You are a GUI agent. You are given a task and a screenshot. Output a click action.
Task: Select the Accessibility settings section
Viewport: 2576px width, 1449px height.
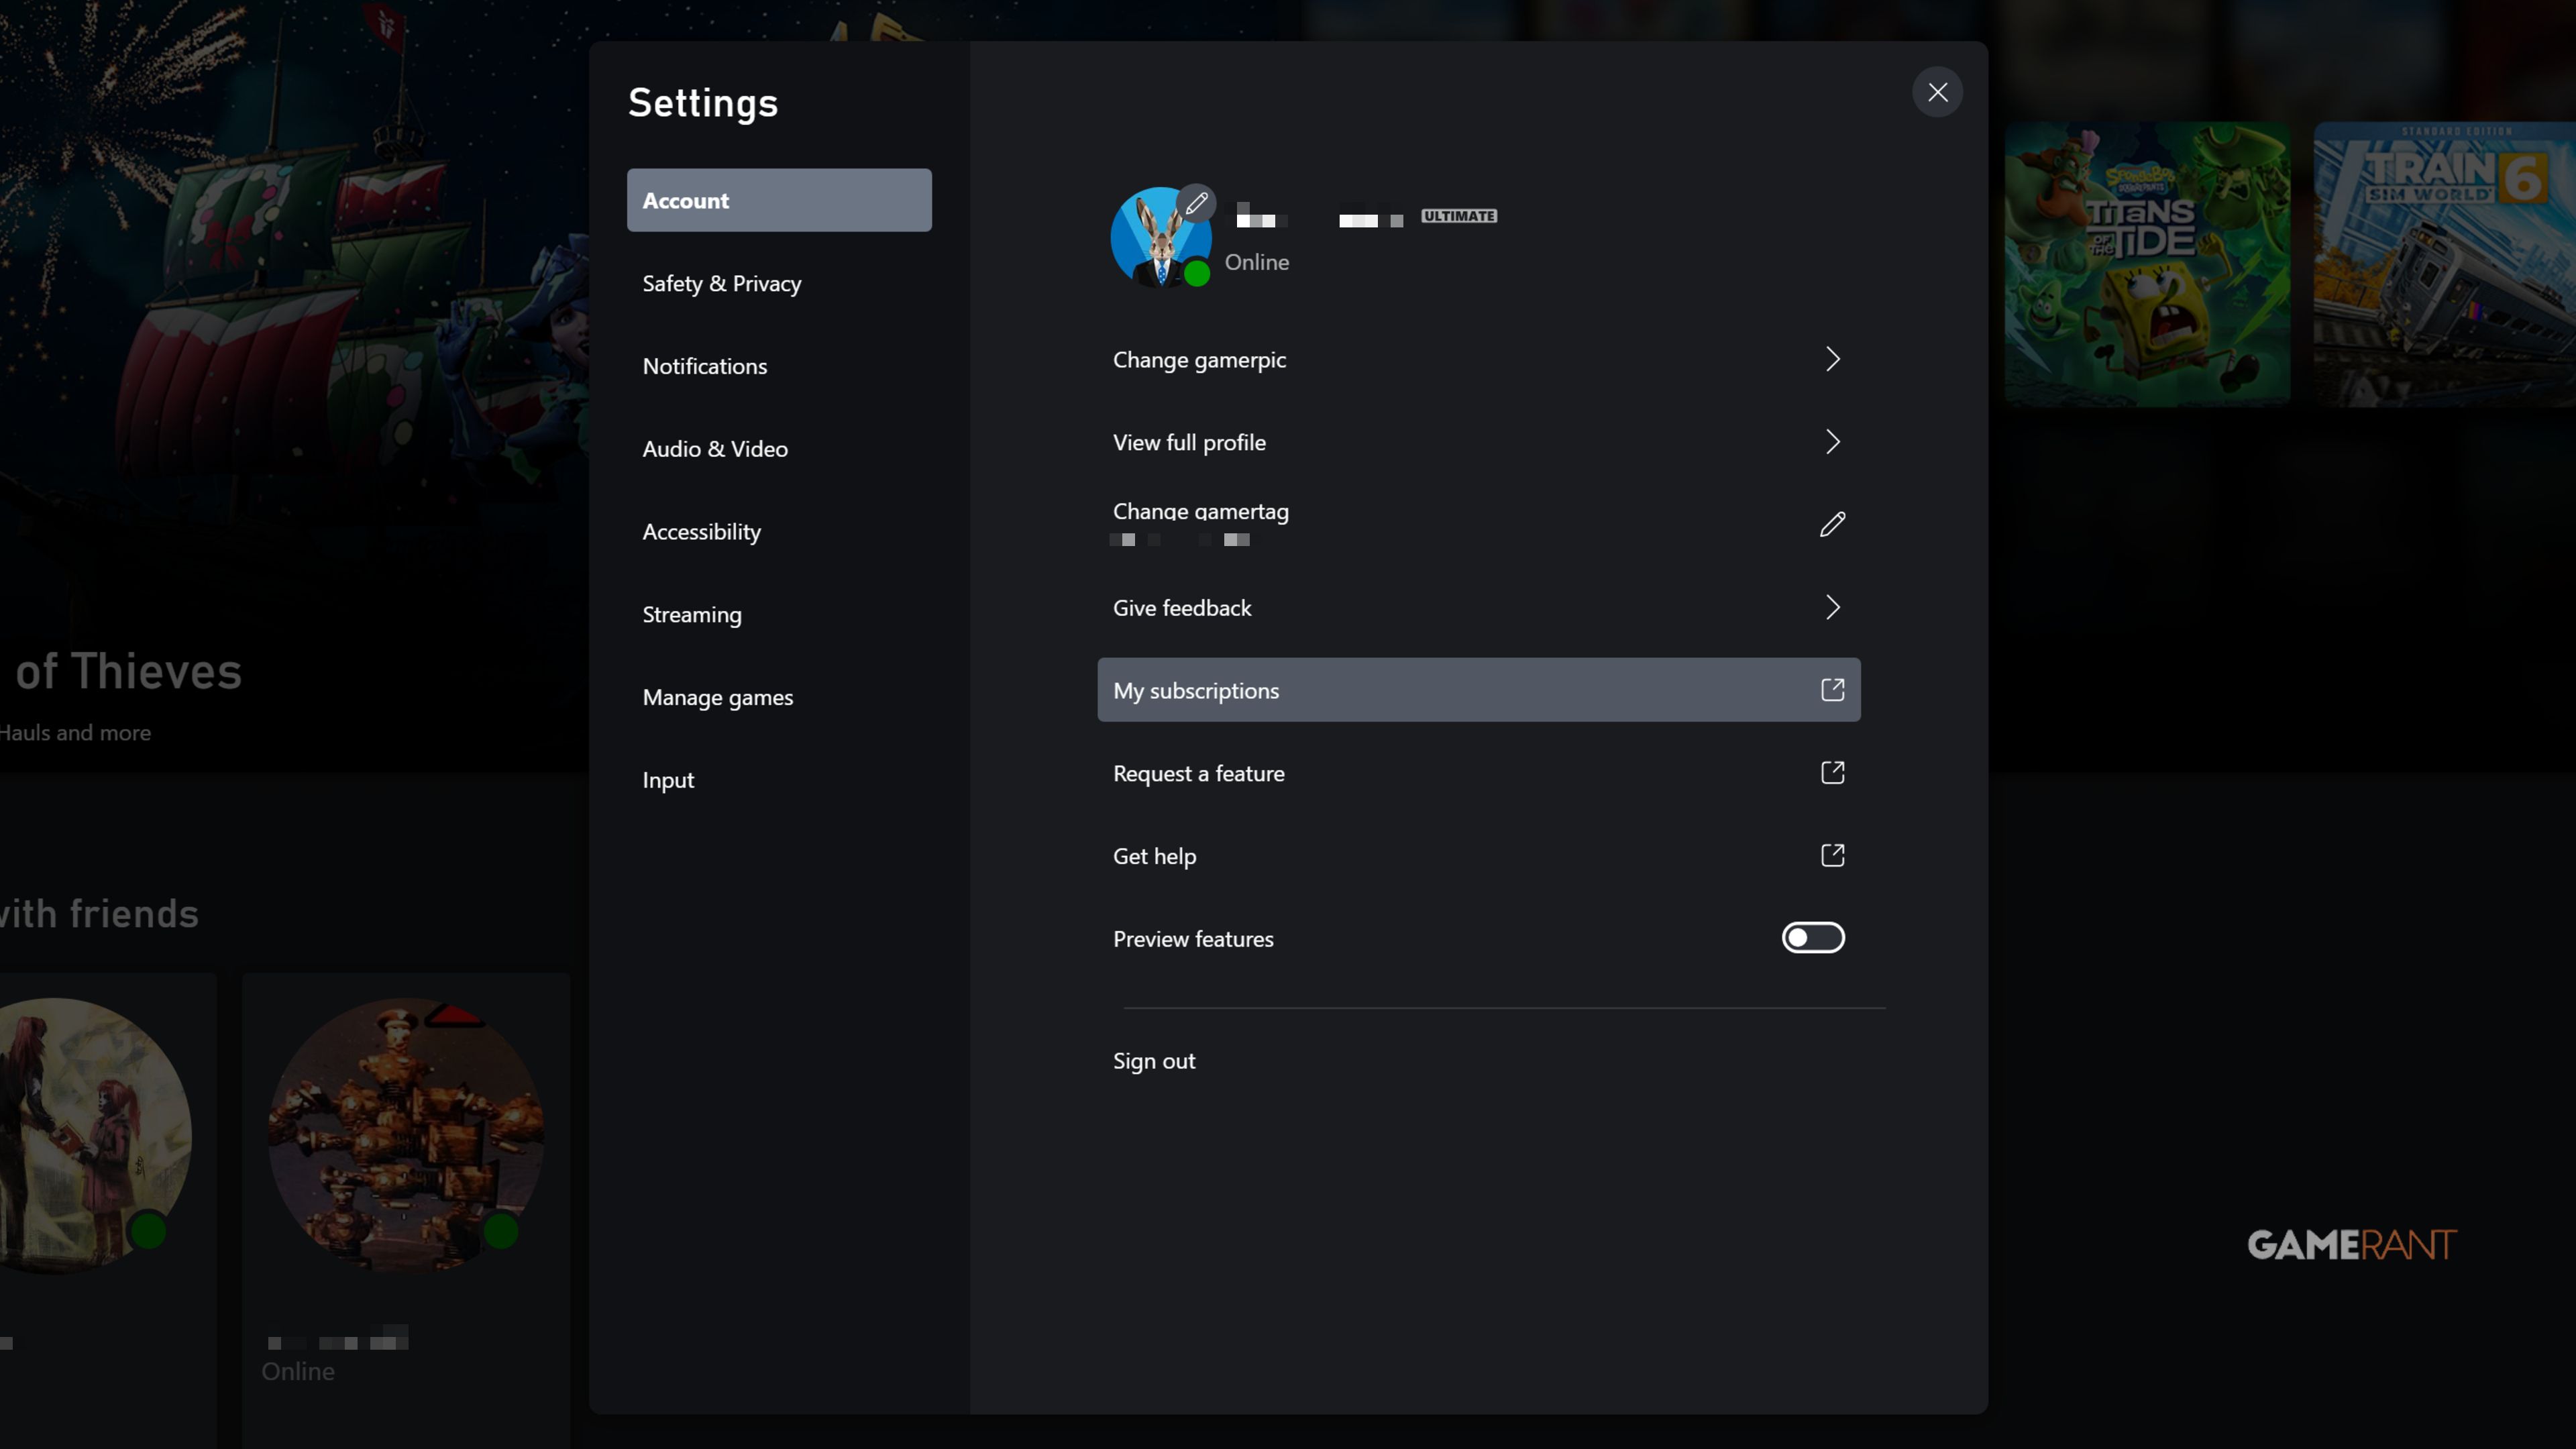pyautogui.click(x=701, y=532)
